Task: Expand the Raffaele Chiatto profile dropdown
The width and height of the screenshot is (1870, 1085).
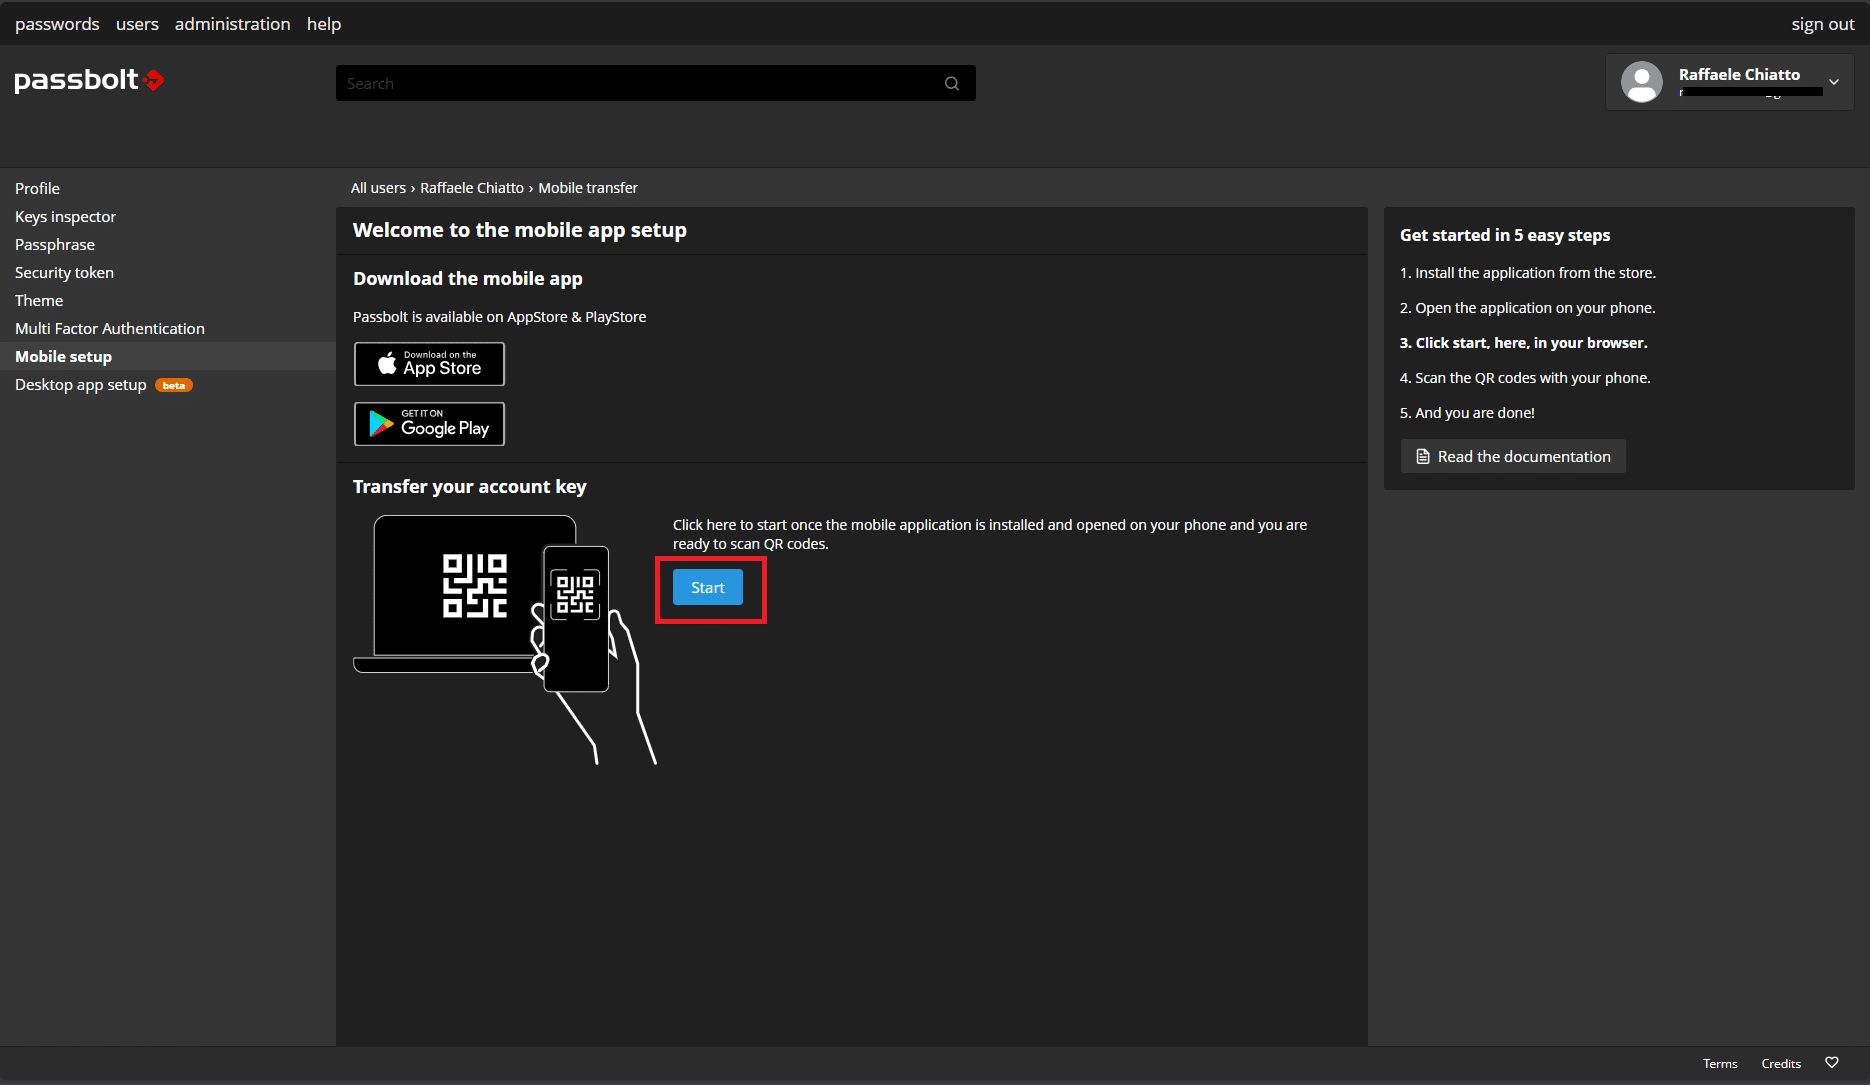Action: pyautogui.click(x=1834, y=82)
